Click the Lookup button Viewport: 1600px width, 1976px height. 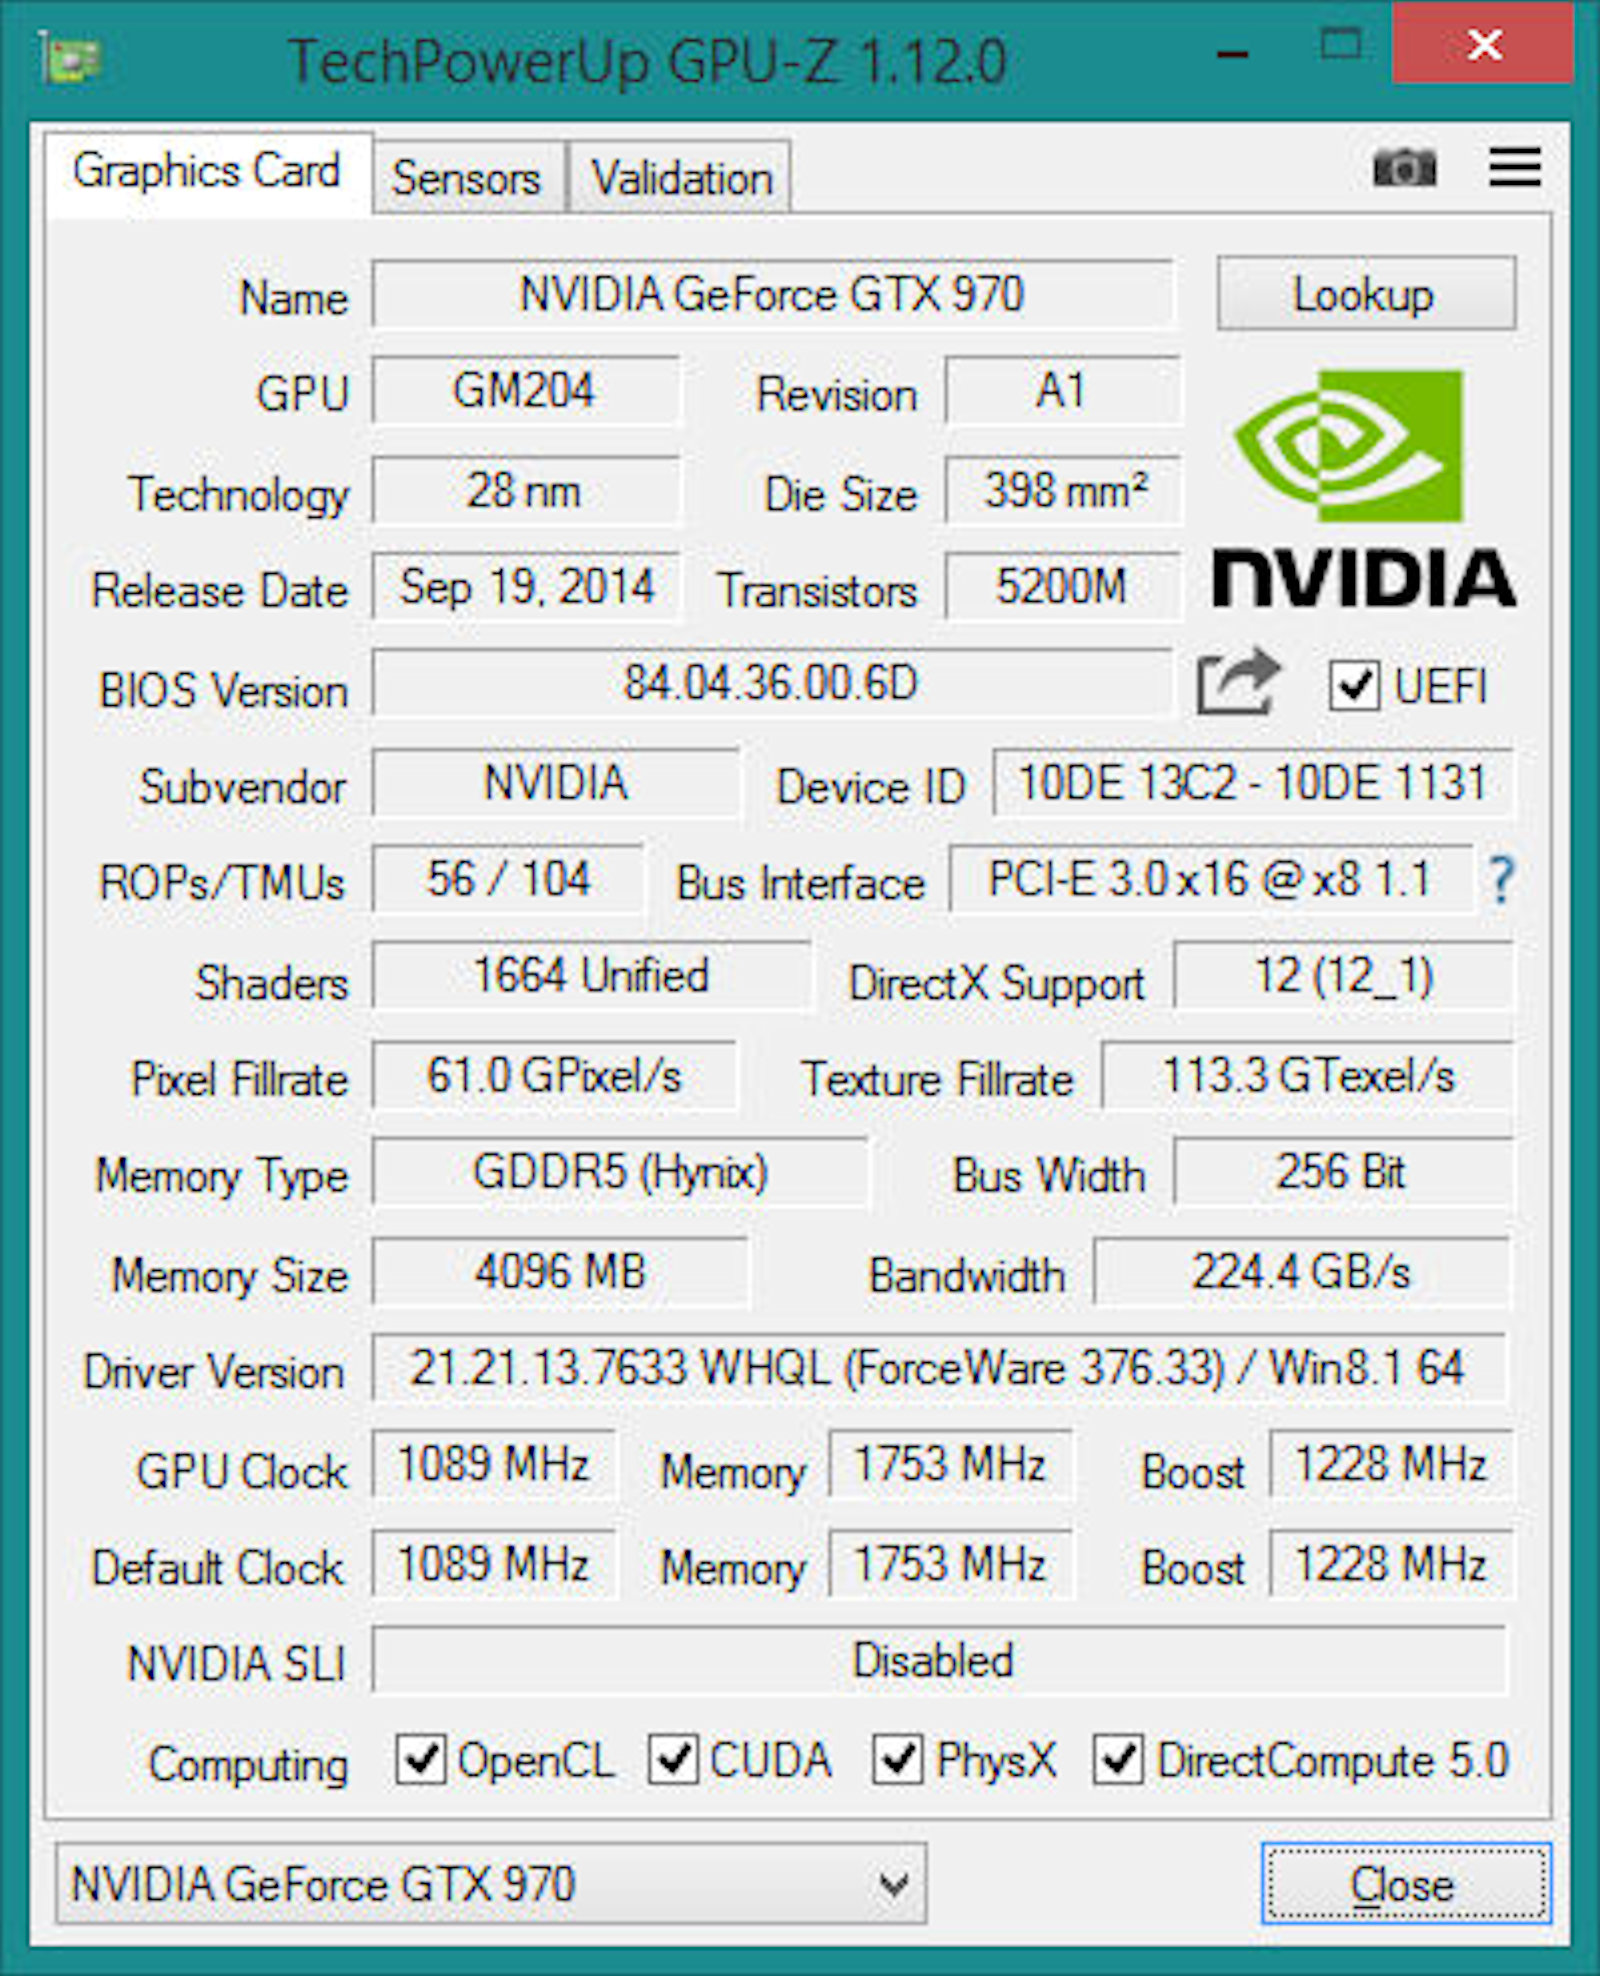1366,294
